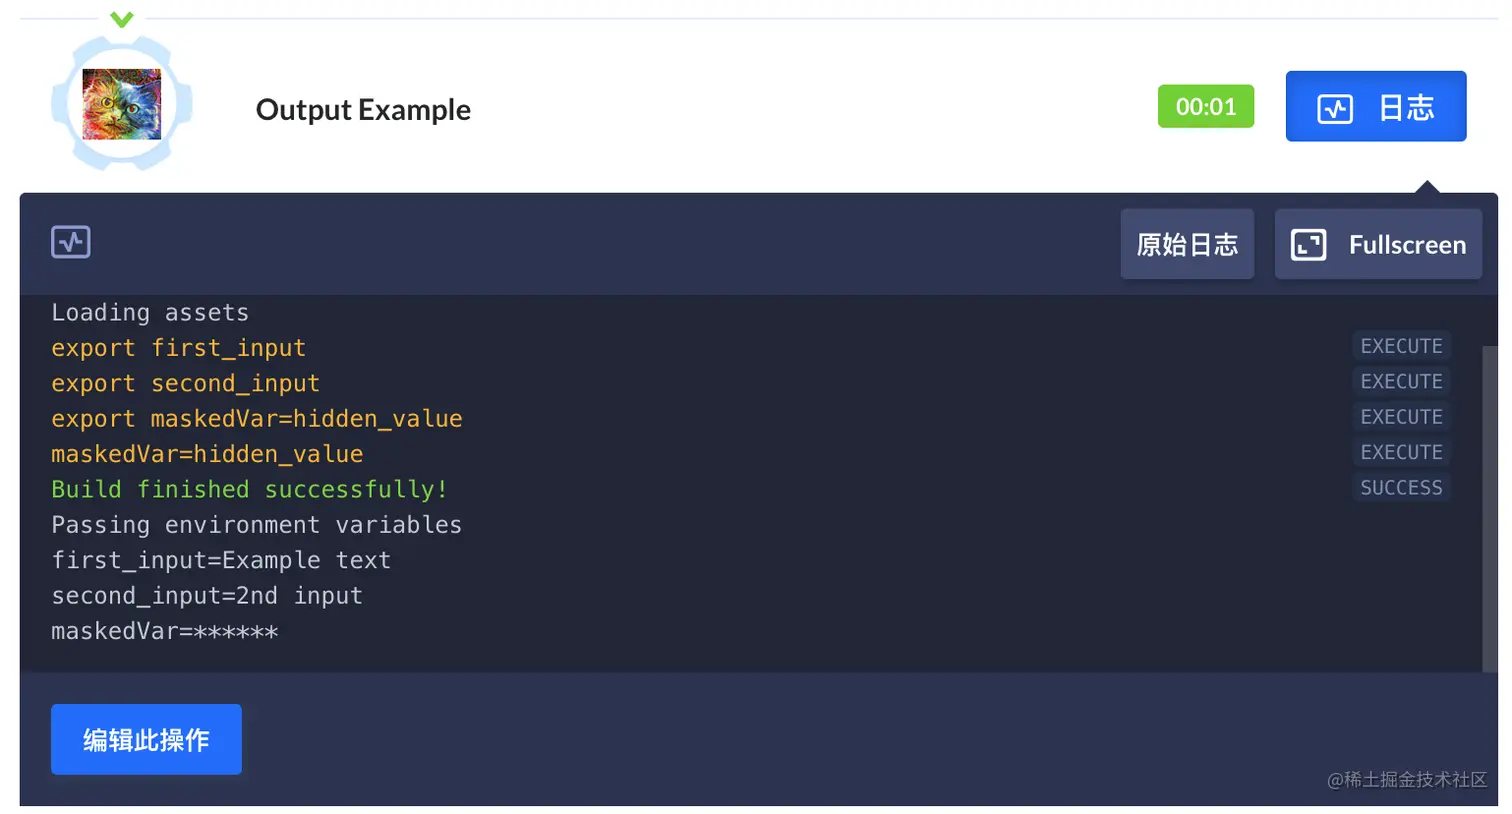Click EXECUTE tag for export maskedVar line
The width and height of the screenshot is (1512, 814).
(1401, 417)
